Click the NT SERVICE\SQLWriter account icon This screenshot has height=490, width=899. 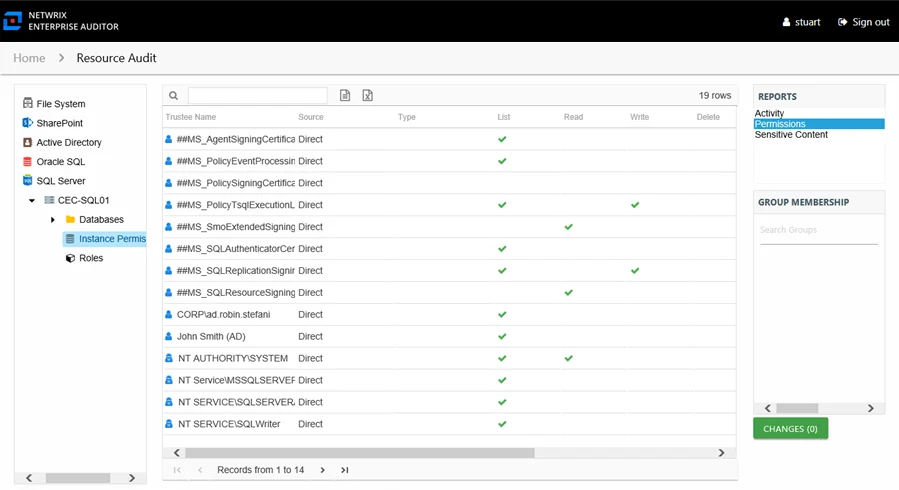coord(169,424)
